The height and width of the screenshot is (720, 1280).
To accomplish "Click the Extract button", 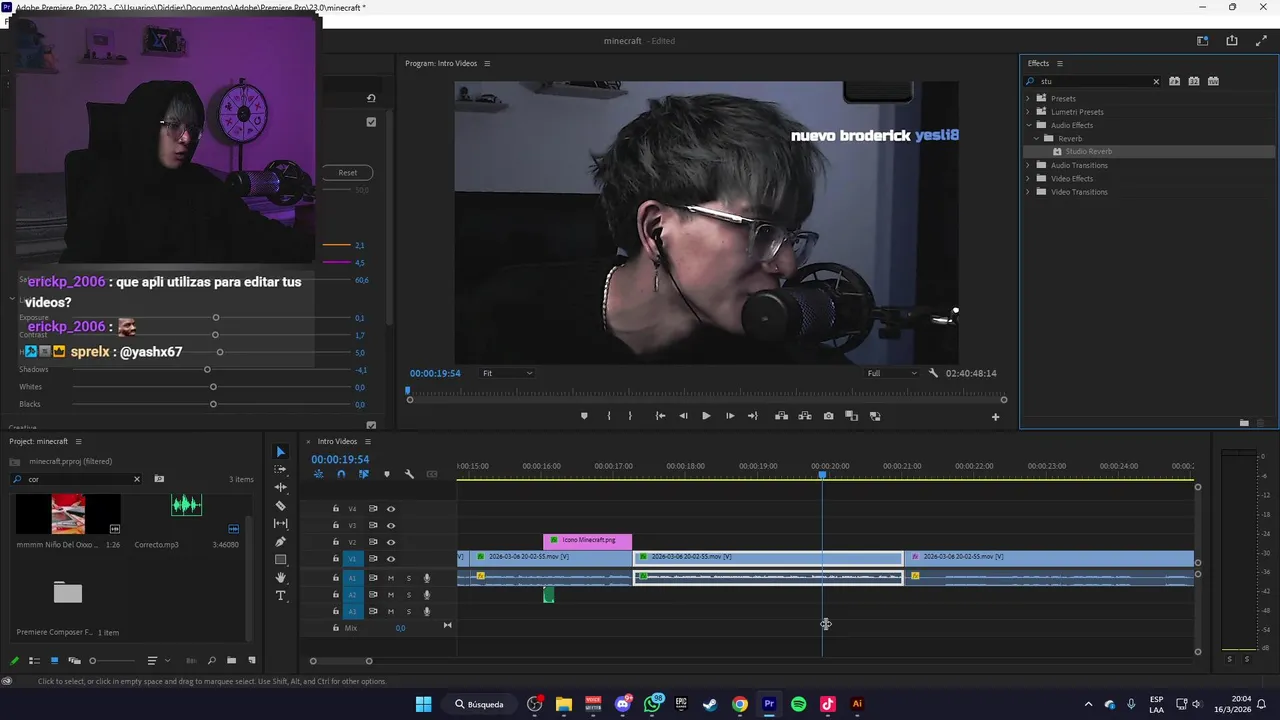I will pos(804,416).
